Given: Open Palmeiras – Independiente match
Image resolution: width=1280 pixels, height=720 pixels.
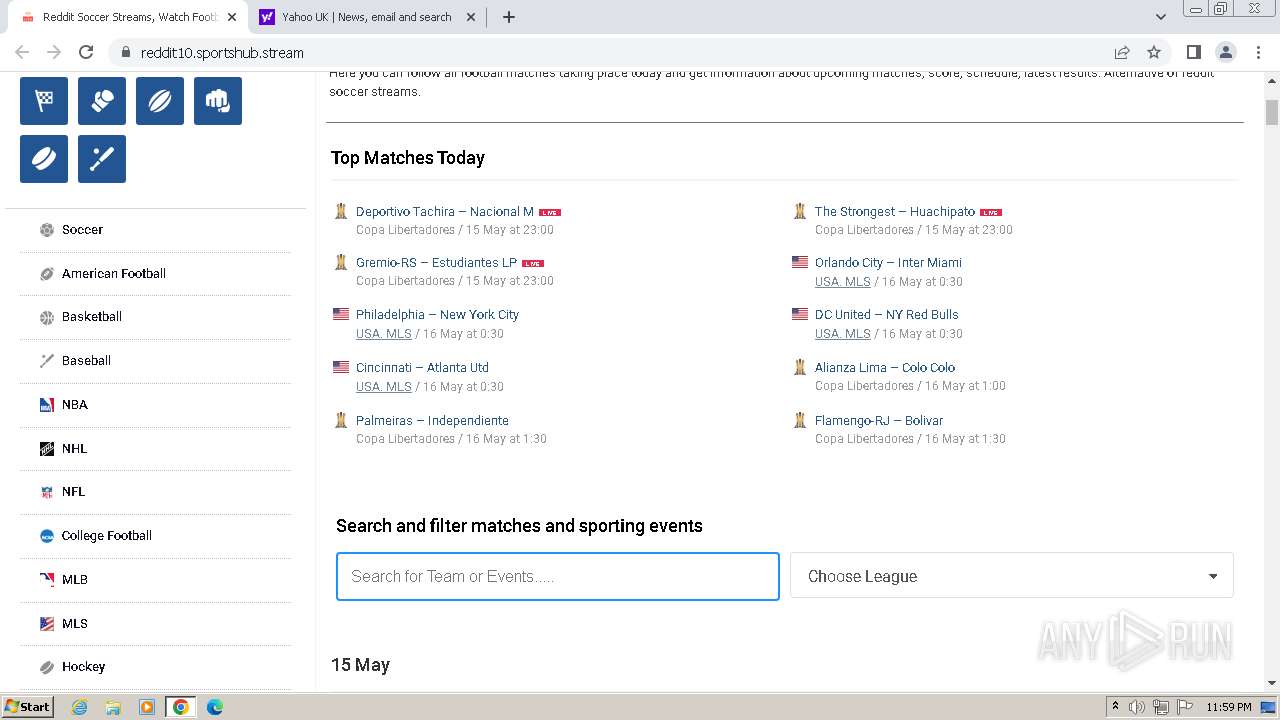Looking at the screenshot, I should pyautogui.click(x=432, y=421).
